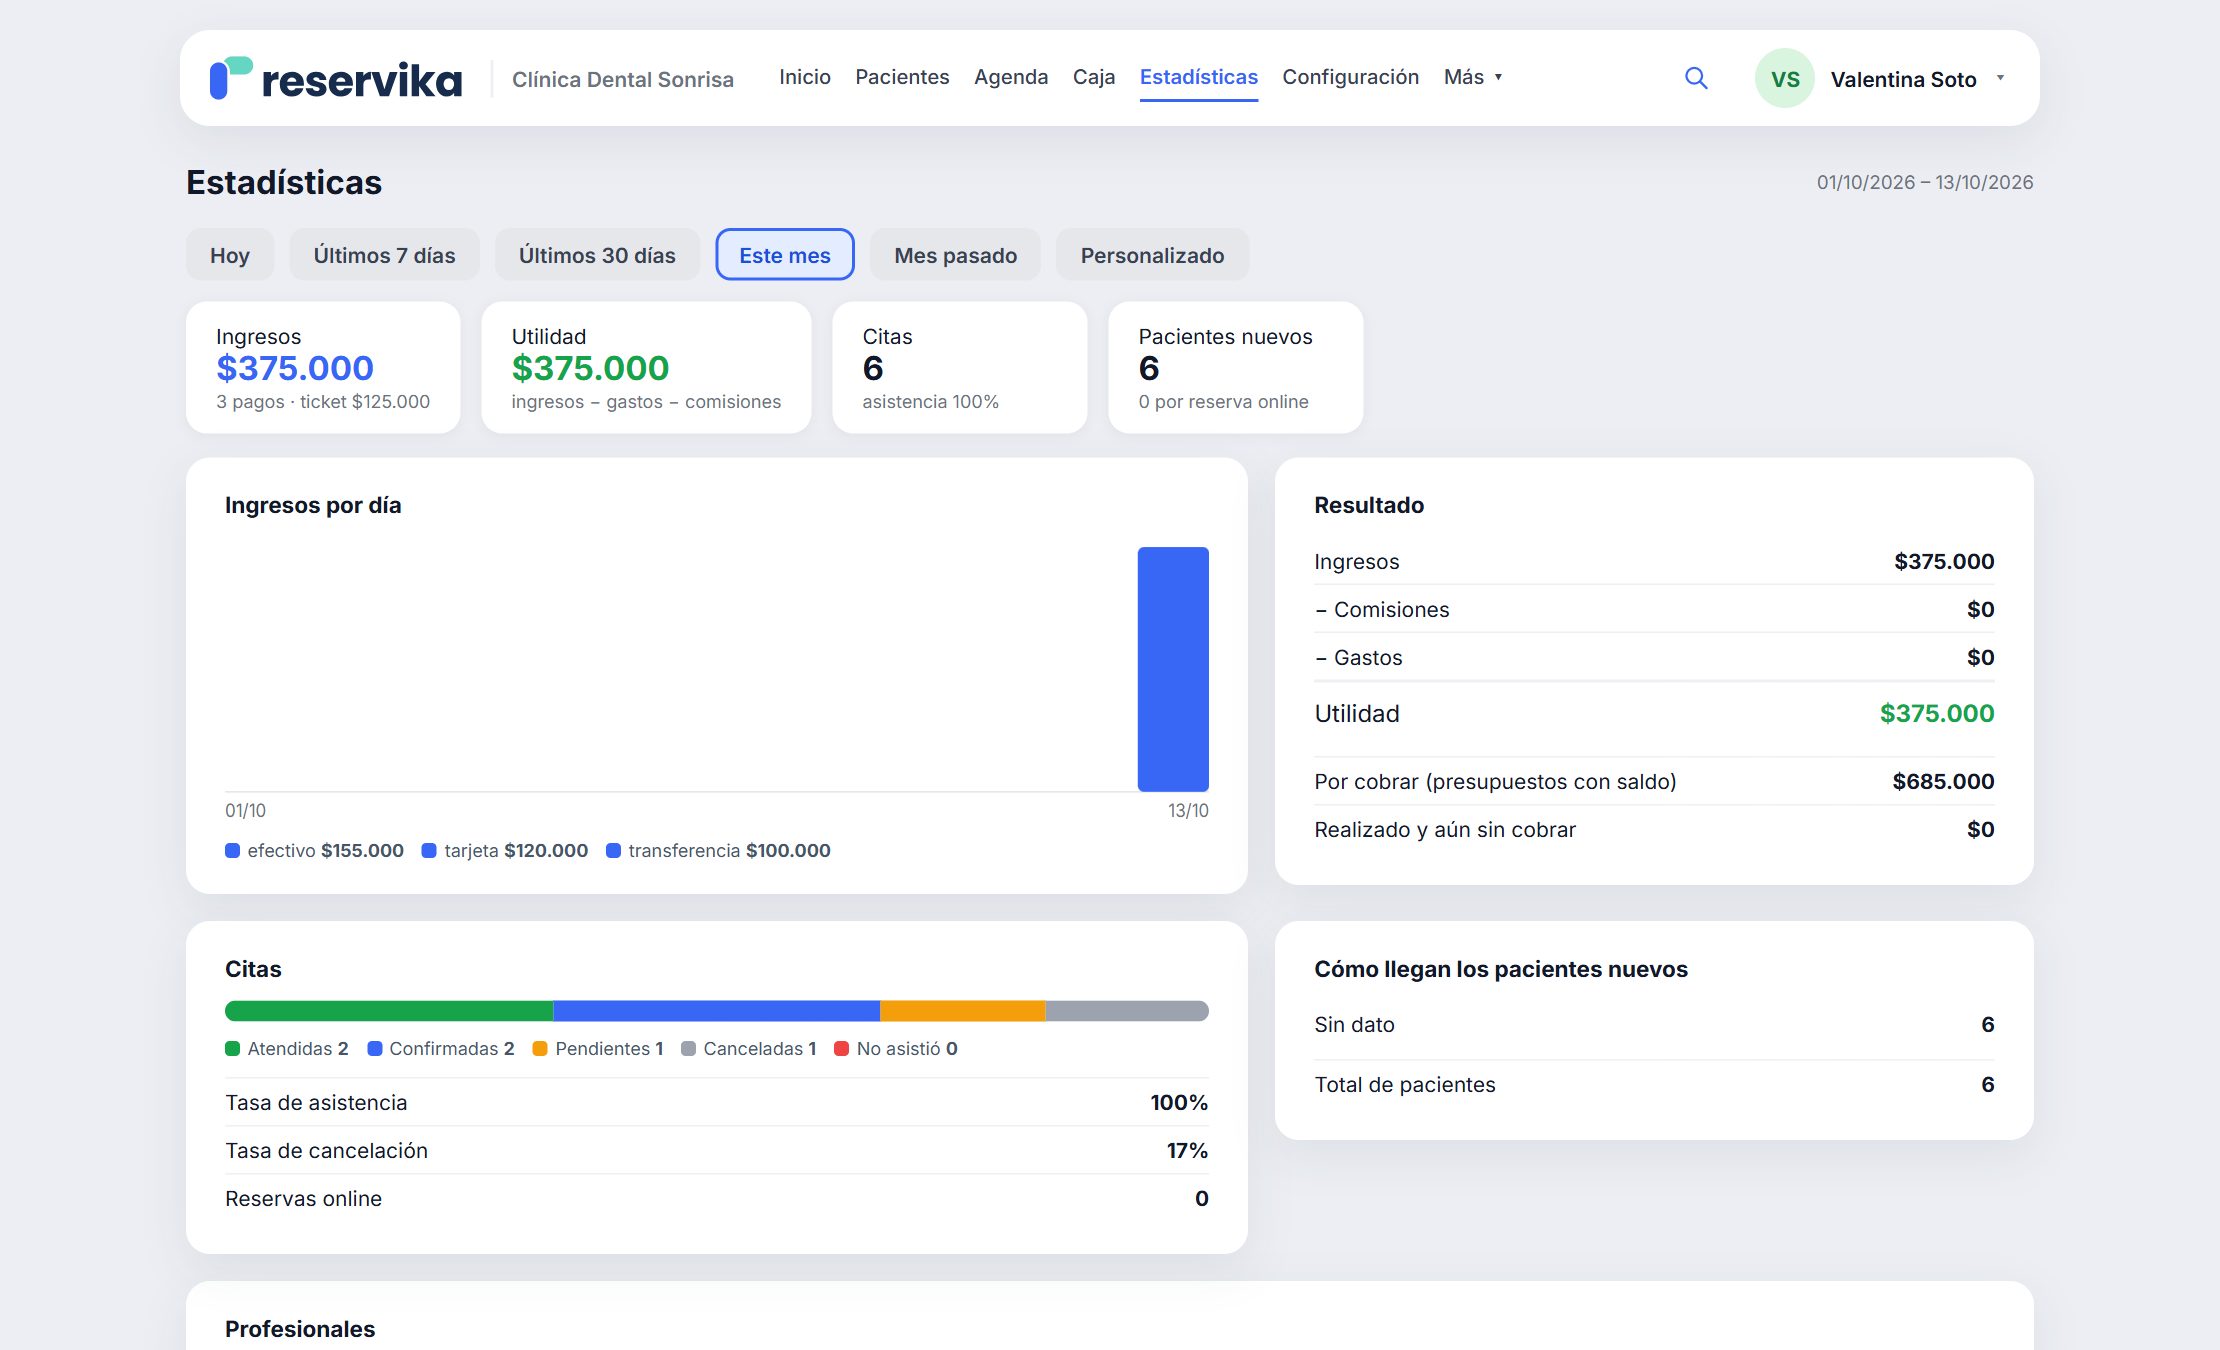Click the No asistió red legend dot
Image resolution: width=2220 pixels, height=1350 pixels.
pos(842,1049)
